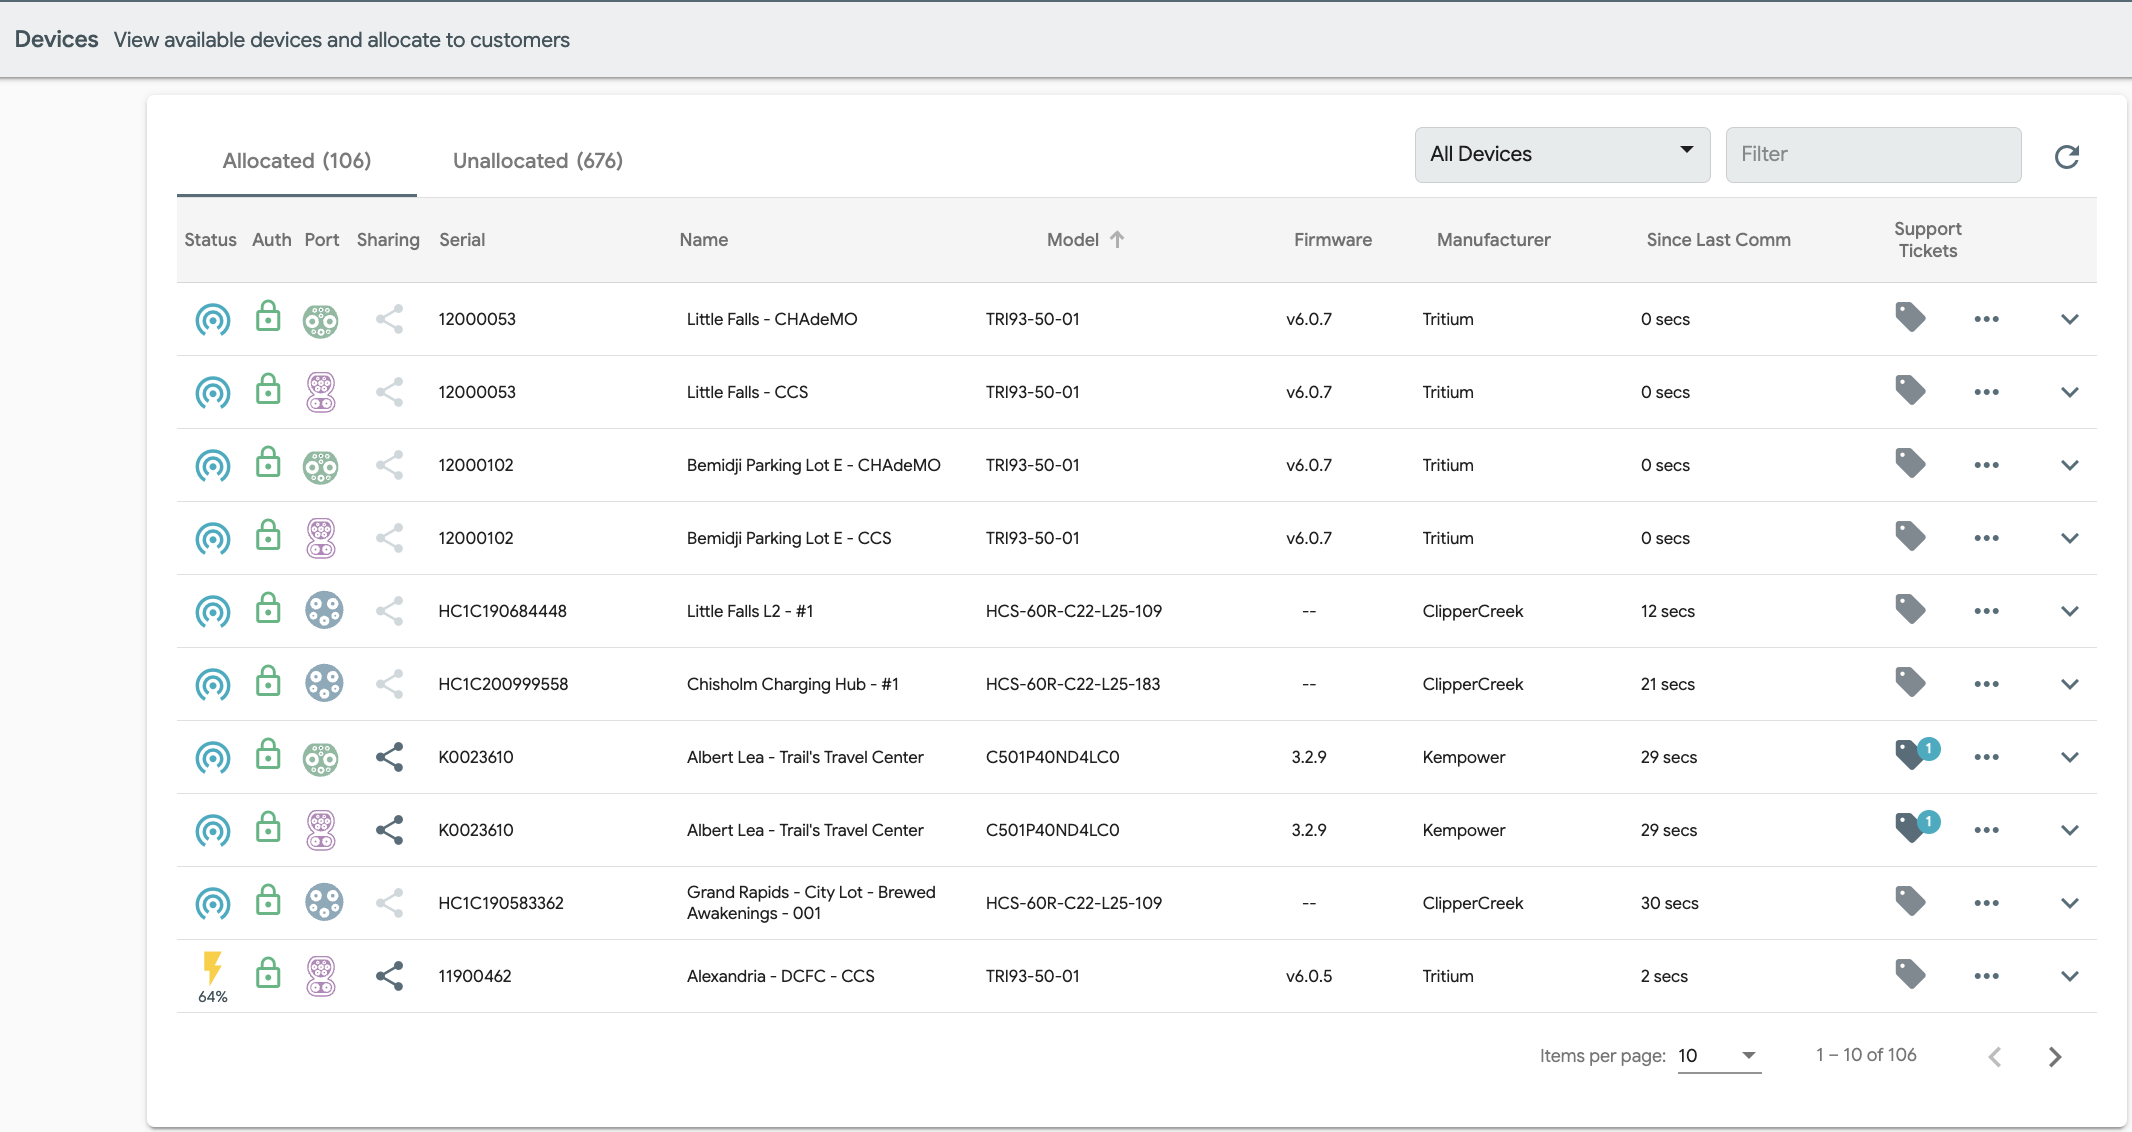The image size is (2132, 1132).
Task: Click the previous page arrow
Action: pos(1995,1056)
